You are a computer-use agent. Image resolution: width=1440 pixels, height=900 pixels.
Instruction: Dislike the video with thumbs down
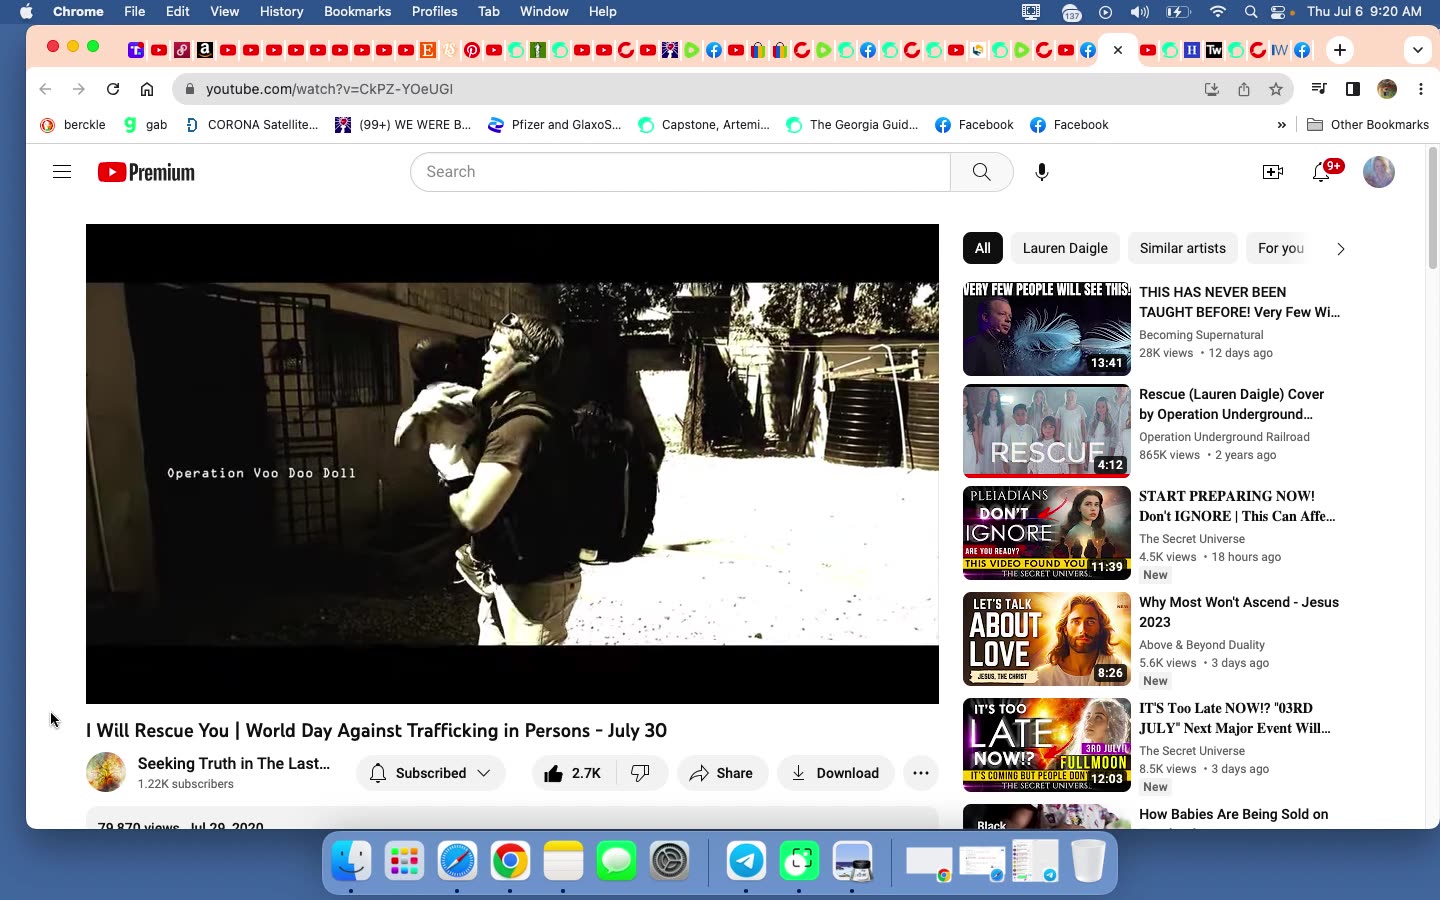(642, 773)
